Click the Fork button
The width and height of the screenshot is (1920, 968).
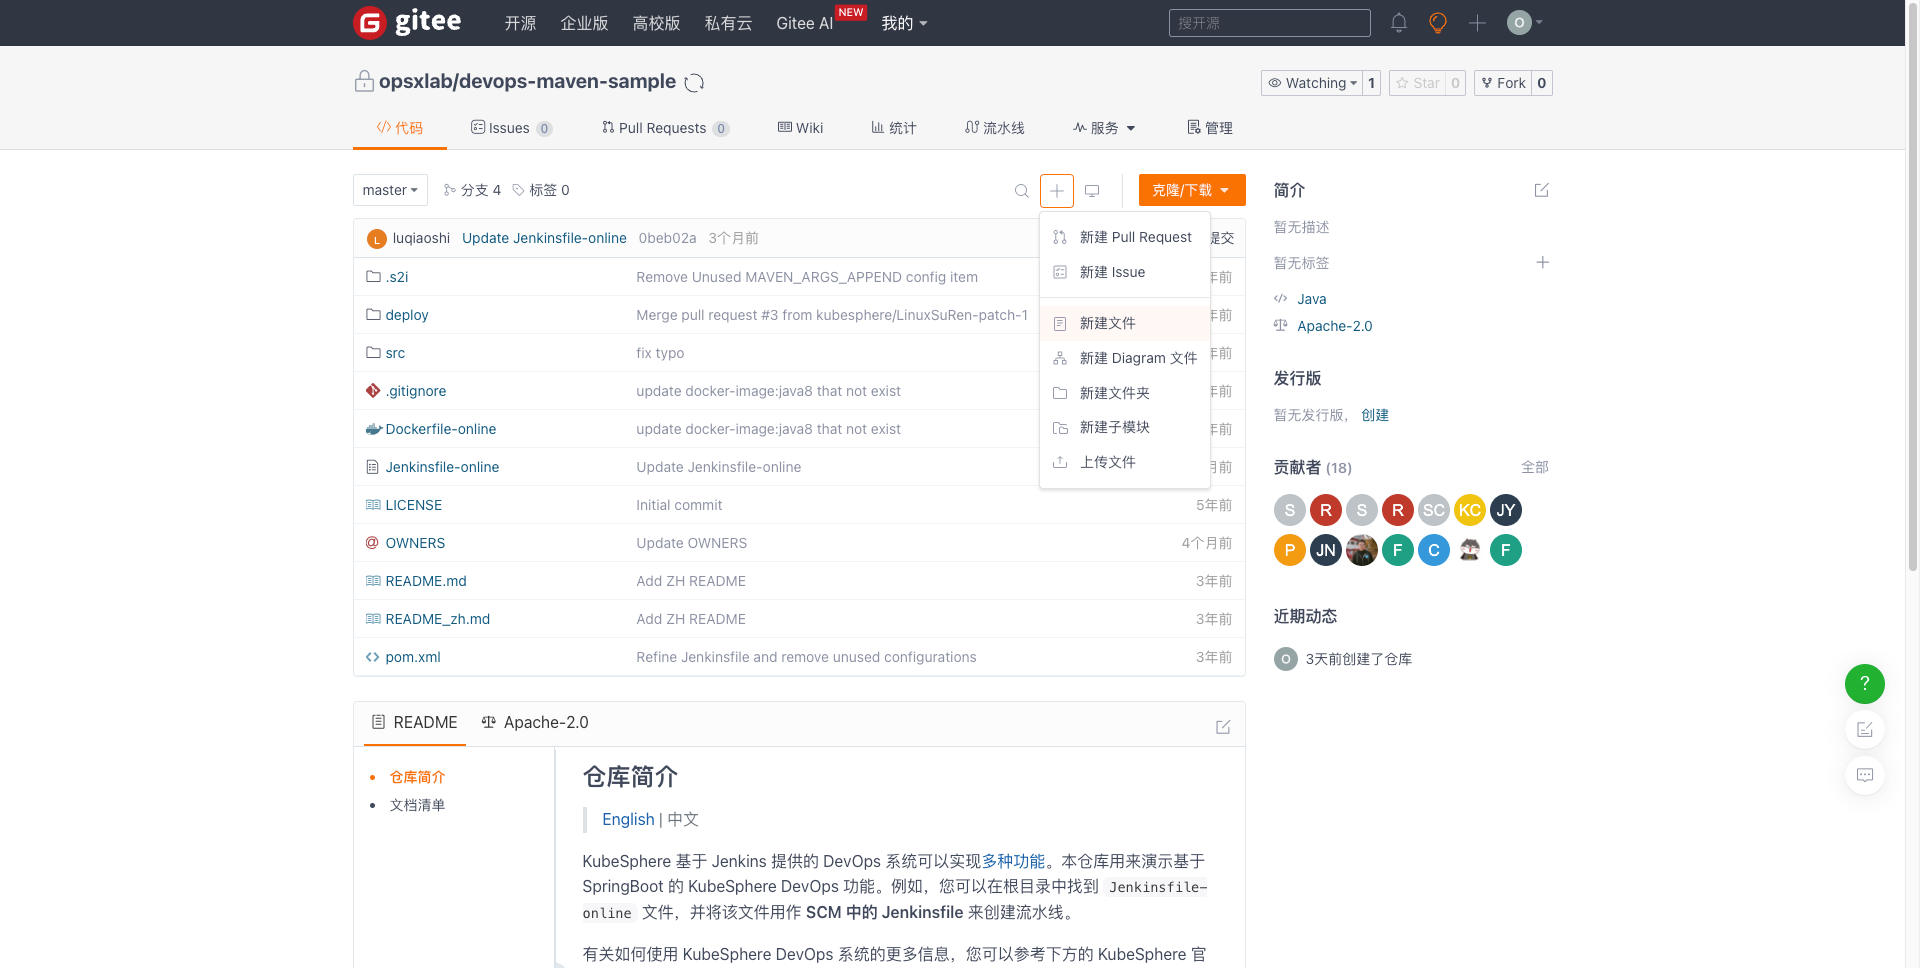click(x=1503, y=83)
